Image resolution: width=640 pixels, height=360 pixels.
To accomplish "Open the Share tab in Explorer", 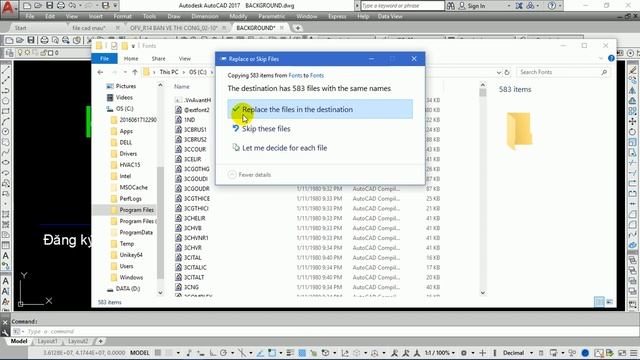I will point(158,59).
